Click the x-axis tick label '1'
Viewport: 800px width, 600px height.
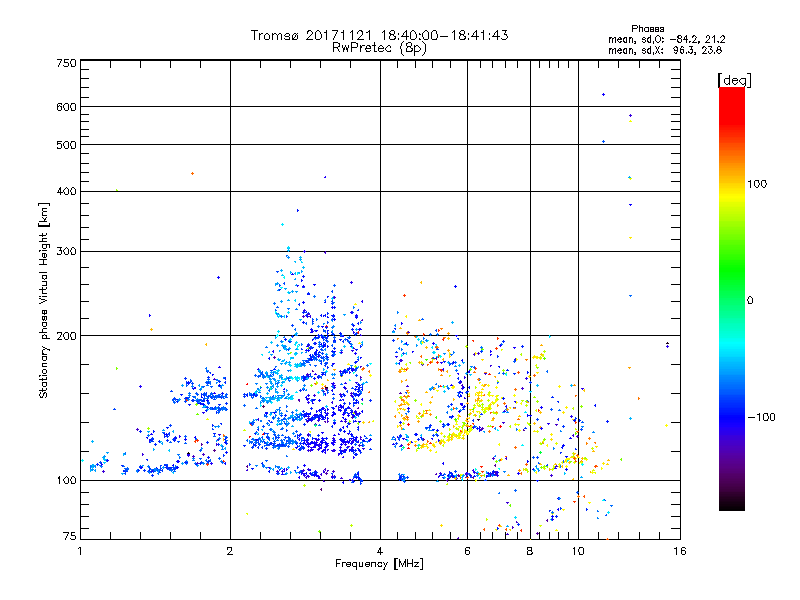click(x=80, y=551)
